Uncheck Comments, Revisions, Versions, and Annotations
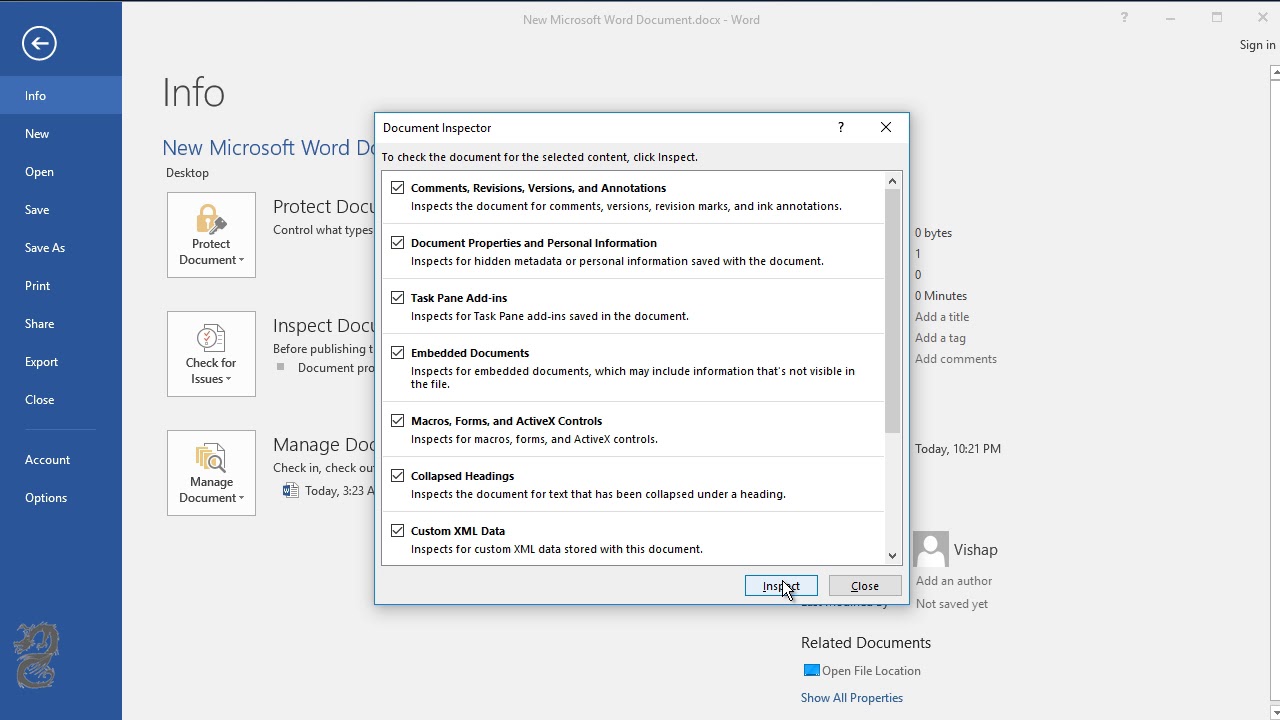 coord(398,188)
